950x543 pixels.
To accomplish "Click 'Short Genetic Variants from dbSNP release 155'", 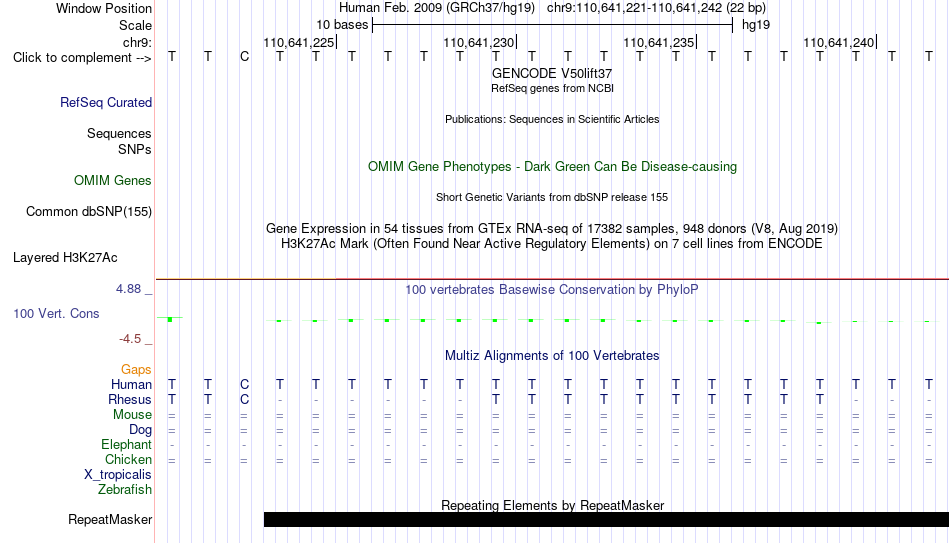I will pos(552,198).
